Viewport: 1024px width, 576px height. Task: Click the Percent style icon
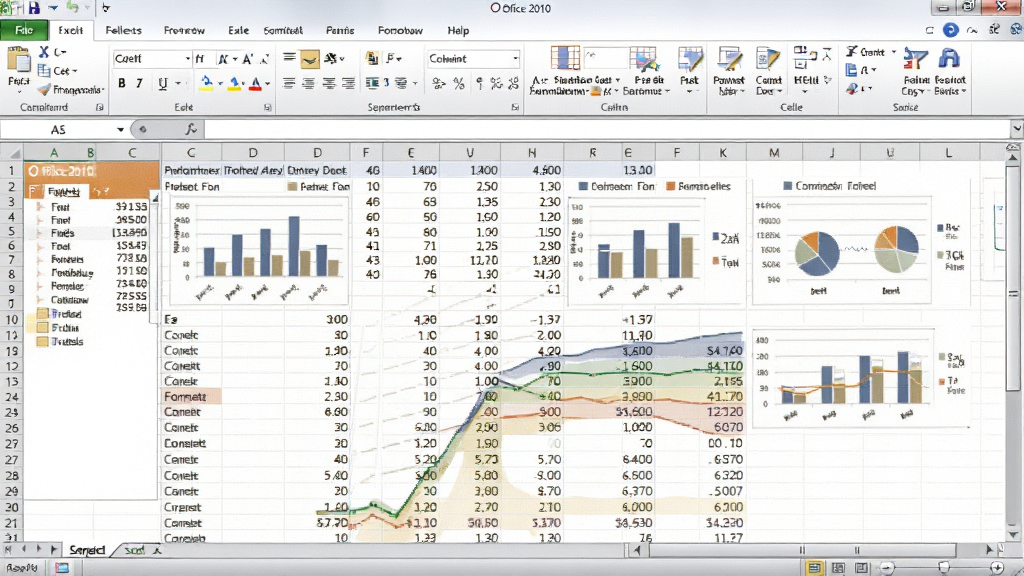click(459, 84)
